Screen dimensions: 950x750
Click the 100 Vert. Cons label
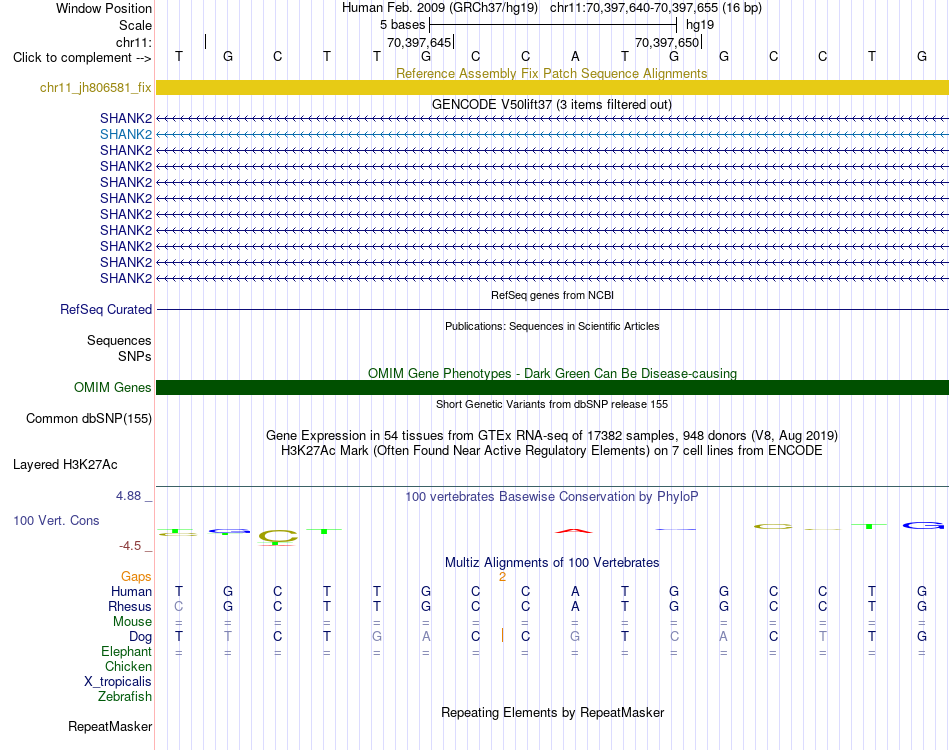coord(56,520)
